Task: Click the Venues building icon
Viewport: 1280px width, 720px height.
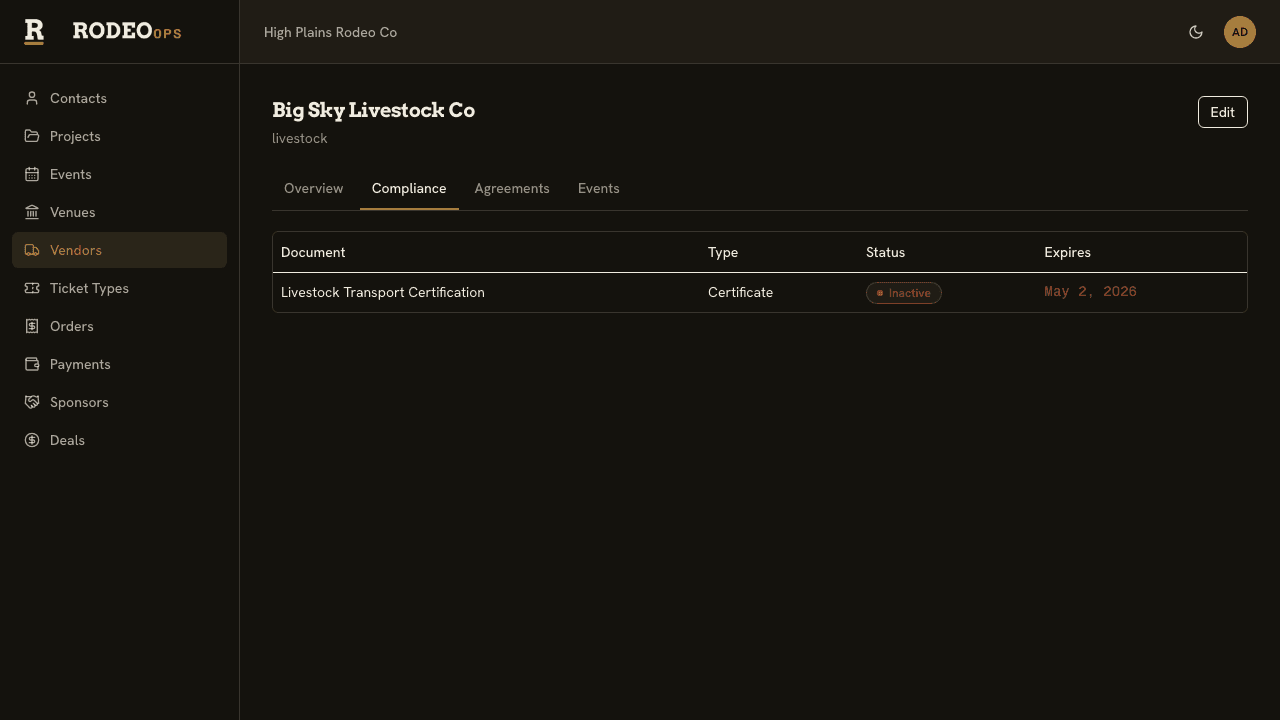Action: click(x=32, y=212)
